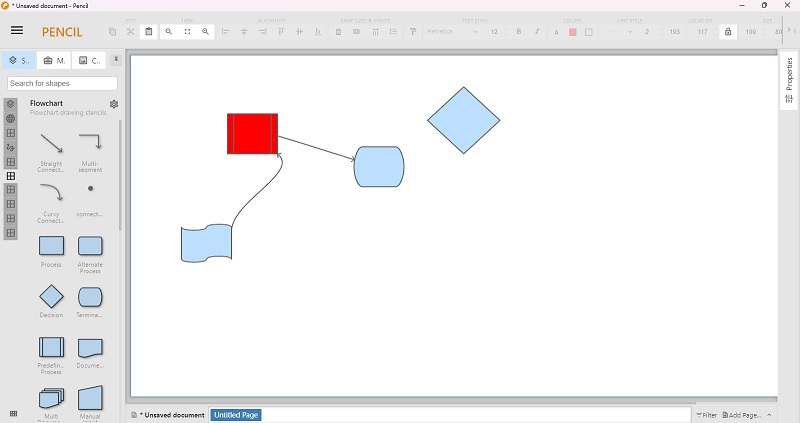The height and width of the screenshot is (423, 800).
Task: Select the red predefined process shape on canvas
Action: click(x=253, y=133)
